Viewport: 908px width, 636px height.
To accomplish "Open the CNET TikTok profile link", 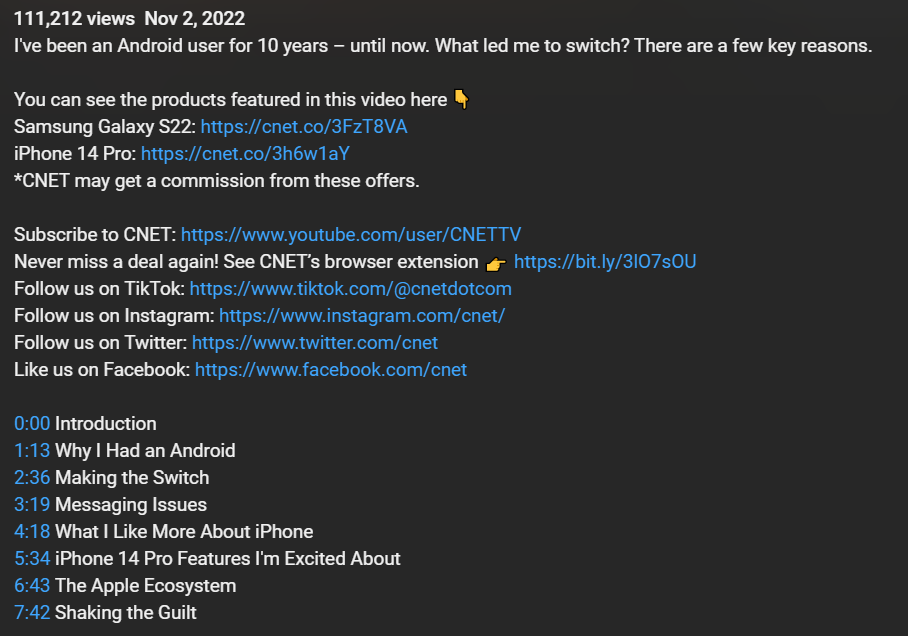I will [x=350, y=288].
